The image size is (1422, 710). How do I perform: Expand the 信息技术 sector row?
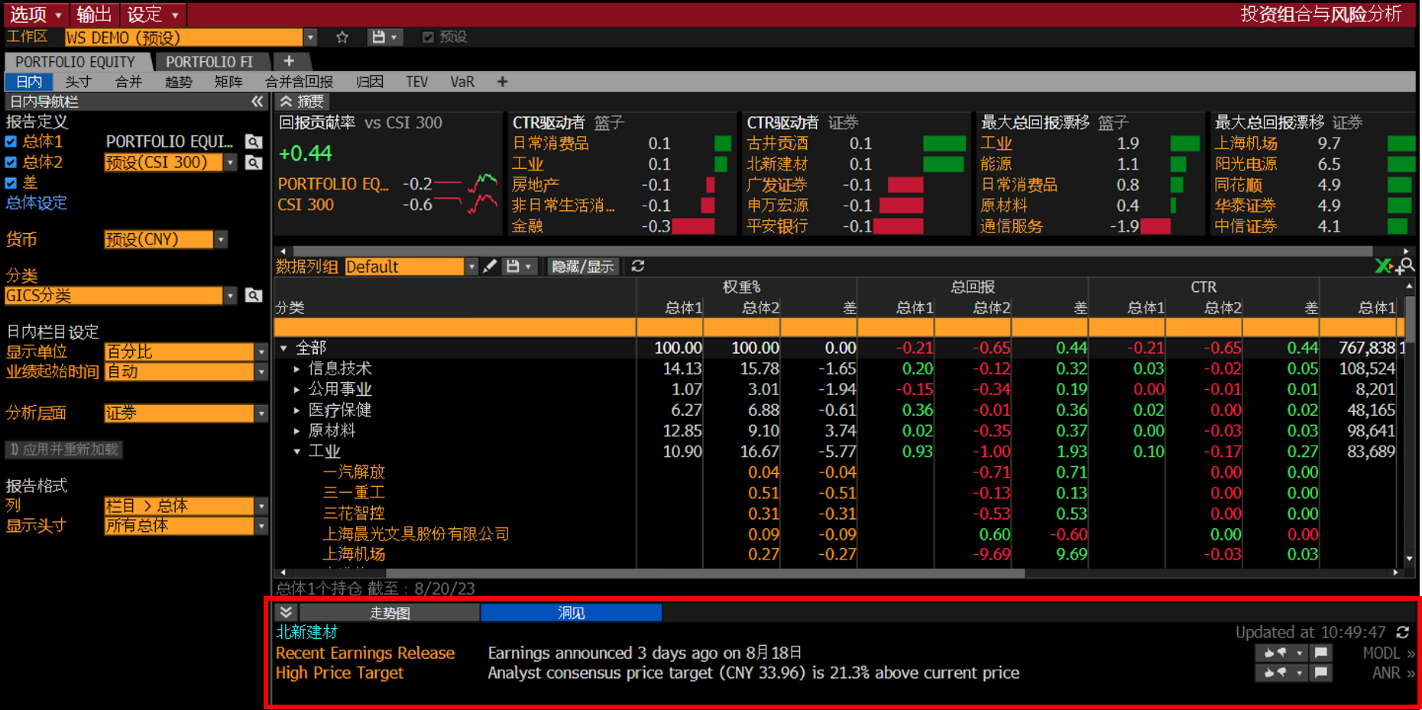tap(297, 369)
